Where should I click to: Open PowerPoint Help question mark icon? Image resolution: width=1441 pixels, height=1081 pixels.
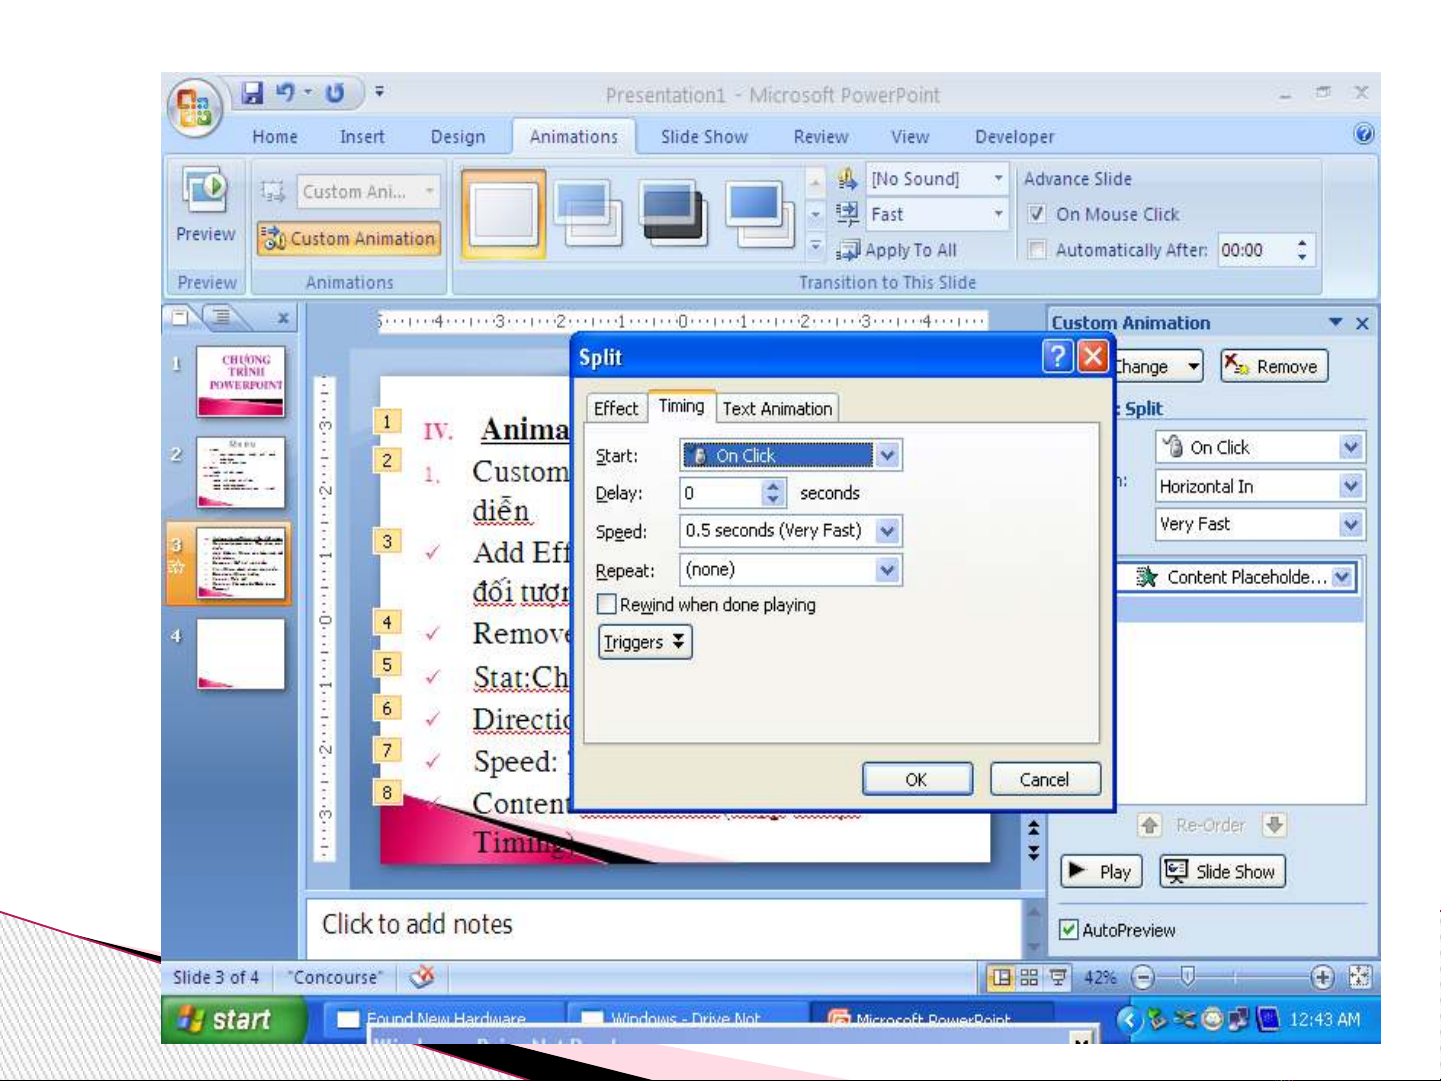tap(1363, 134)
